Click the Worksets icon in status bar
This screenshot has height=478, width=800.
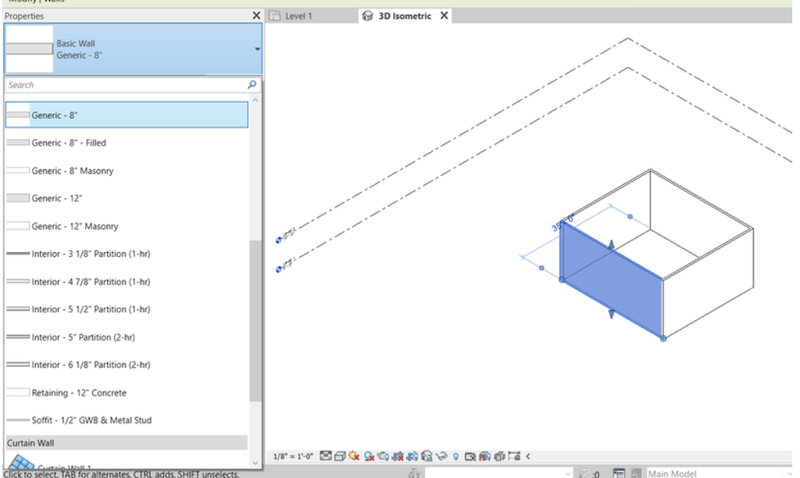click(x=414, y=473)
